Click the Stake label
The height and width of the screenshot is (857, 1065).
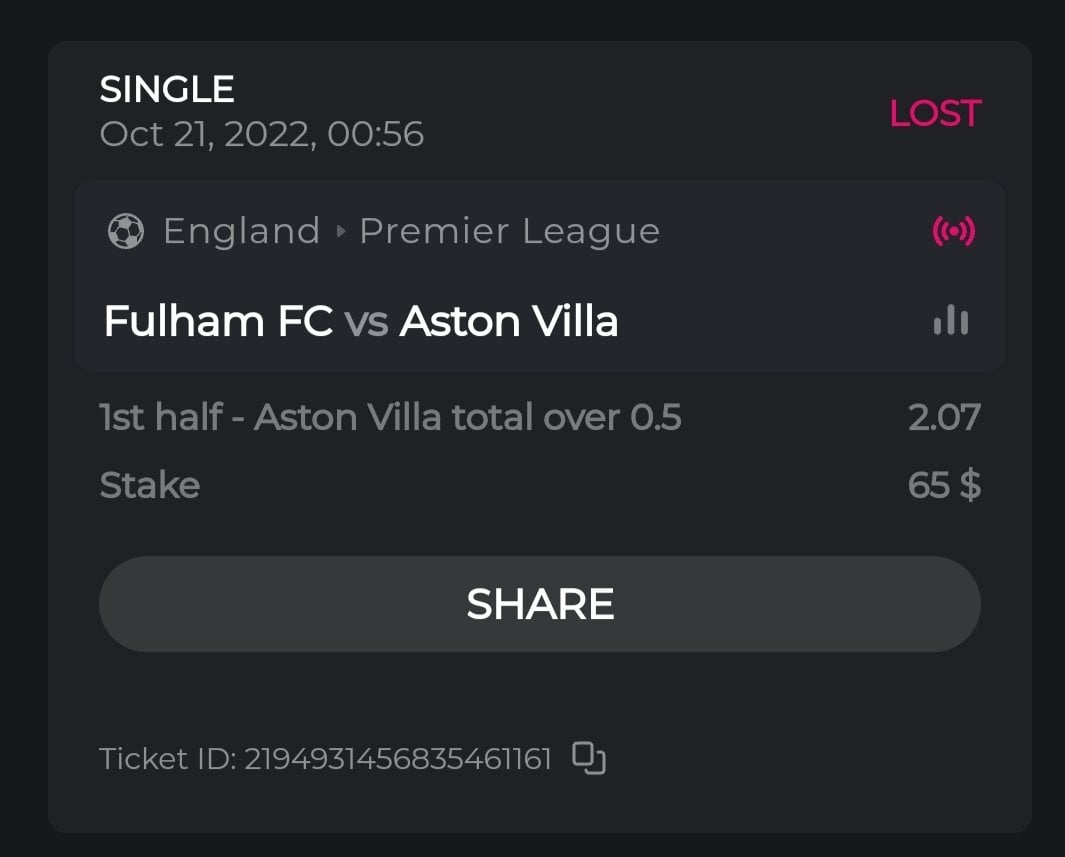coord(150,485)
